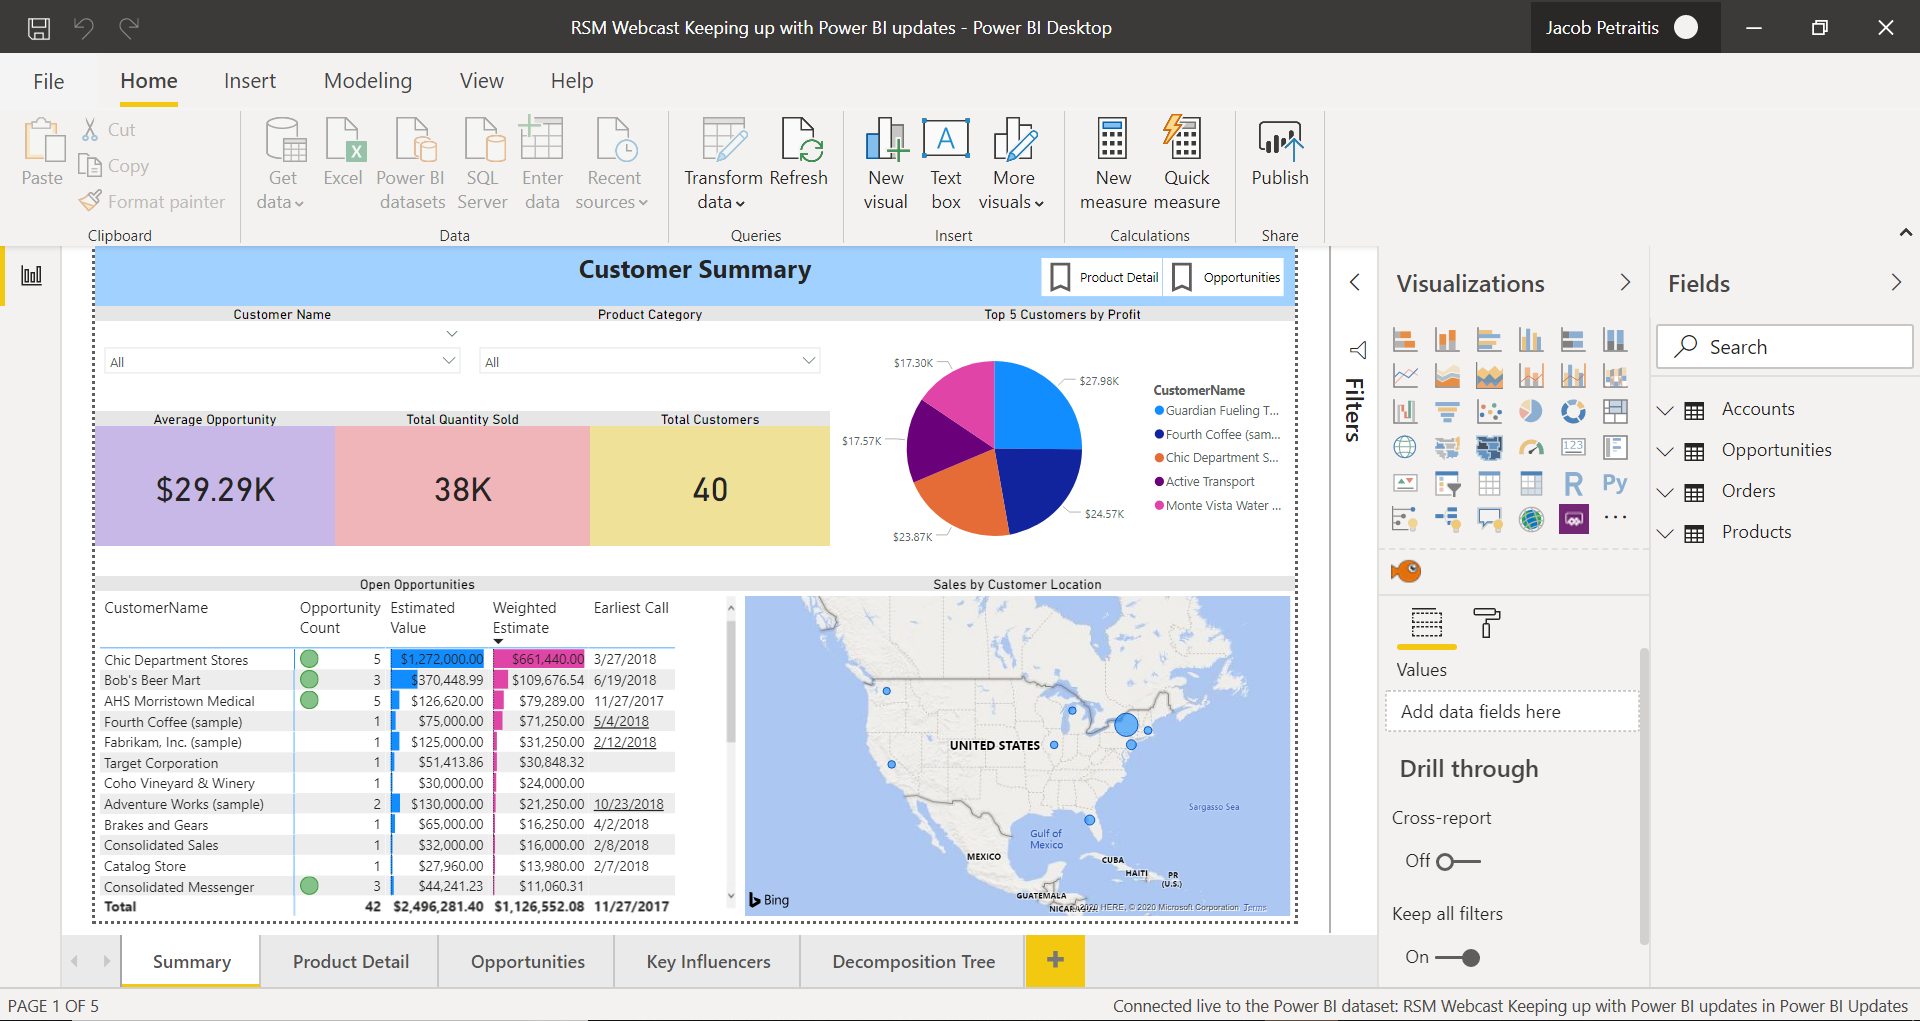Click the Search box in Fields pane

[1785, 347]
